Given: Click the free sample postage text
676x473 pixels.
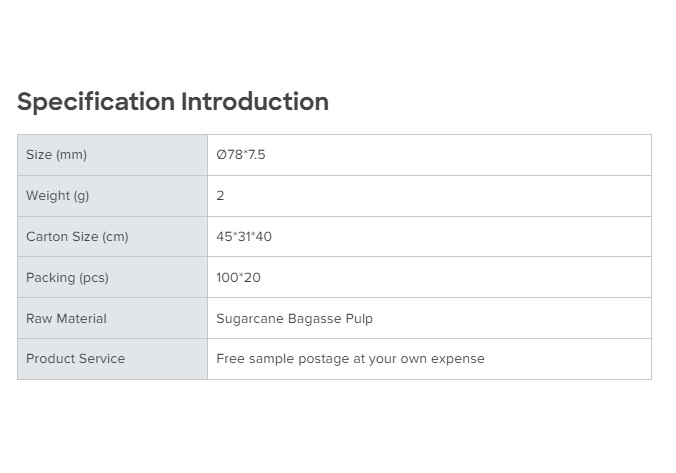Looking at the screenshot, I should pyautogui.click(x=350, y=359).
